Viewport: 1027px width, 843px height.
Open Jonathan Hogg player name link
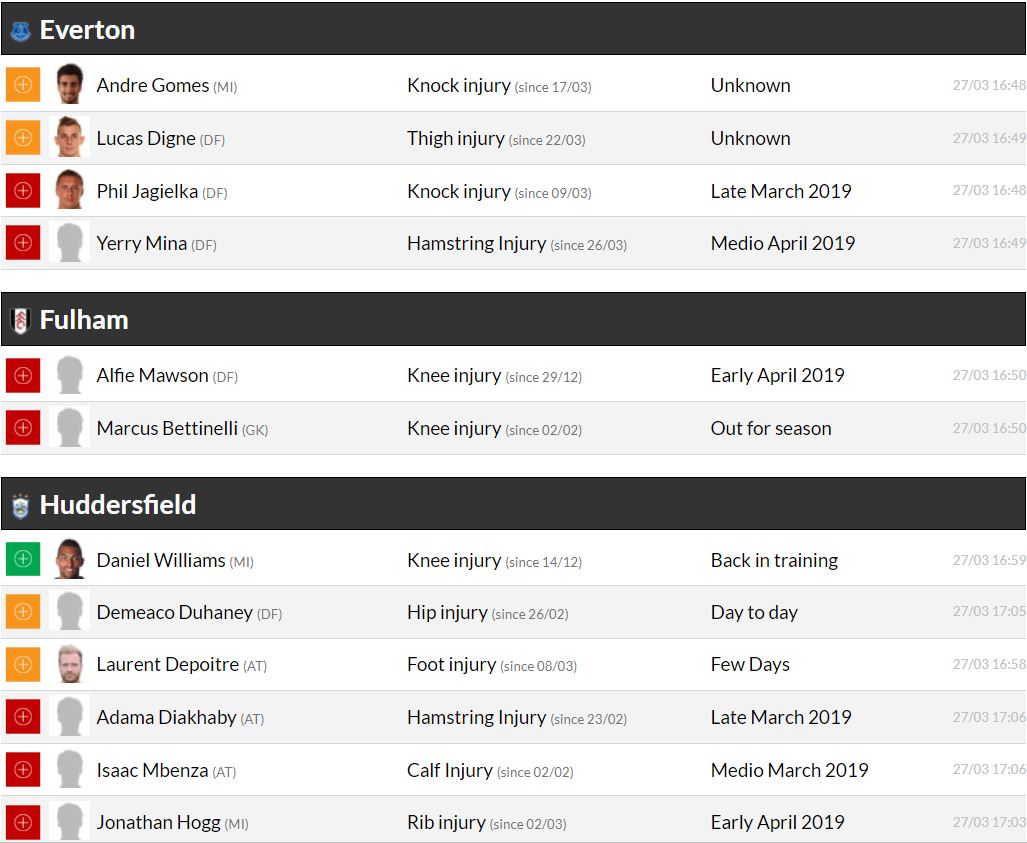(x=158, y=823)
